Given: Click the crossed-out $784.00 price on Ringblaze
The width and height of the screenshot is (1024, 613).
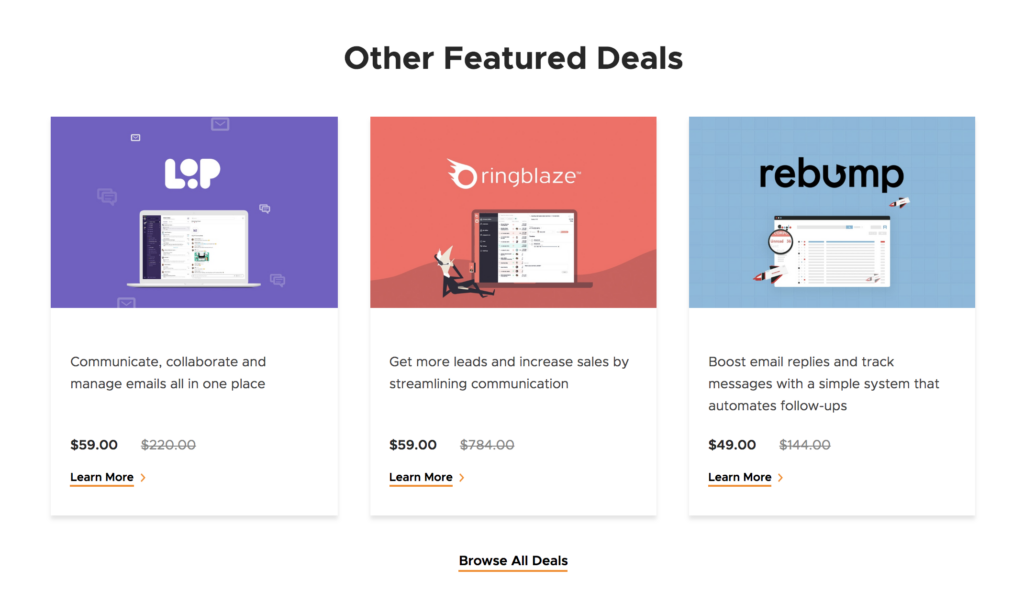Looking at the screenshot, I should pos(487,444).
